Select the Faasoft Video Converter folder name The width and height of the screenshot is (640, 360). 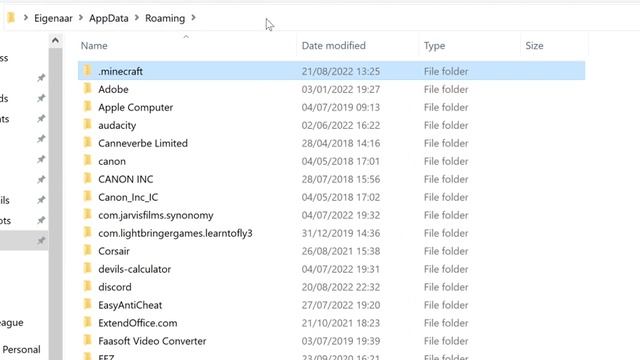pyautogui.click(x=152, y=341)
